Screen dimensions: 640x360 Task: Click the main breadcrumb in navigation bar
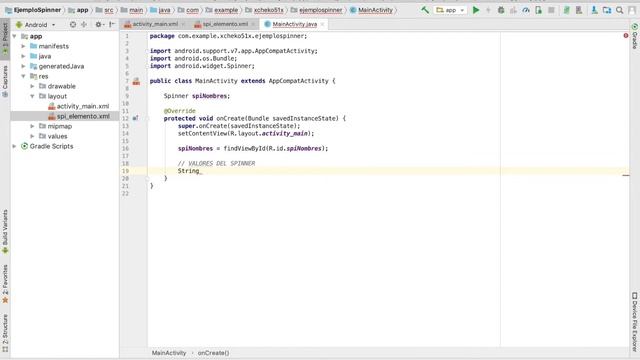coord(132,10)
